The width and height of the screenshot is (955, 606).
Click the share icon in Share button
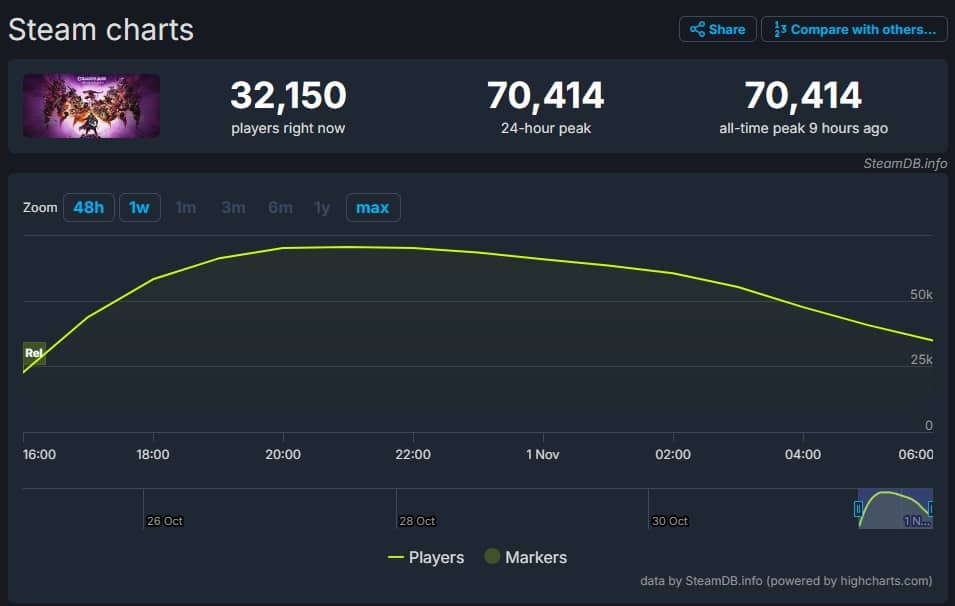pyautogui.click(x=697, y=29)
